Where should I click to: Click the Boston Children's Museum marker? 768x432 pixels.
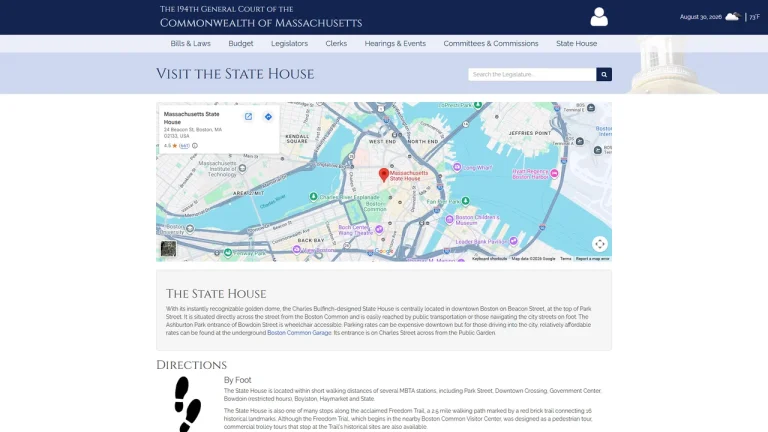(449, 219)
